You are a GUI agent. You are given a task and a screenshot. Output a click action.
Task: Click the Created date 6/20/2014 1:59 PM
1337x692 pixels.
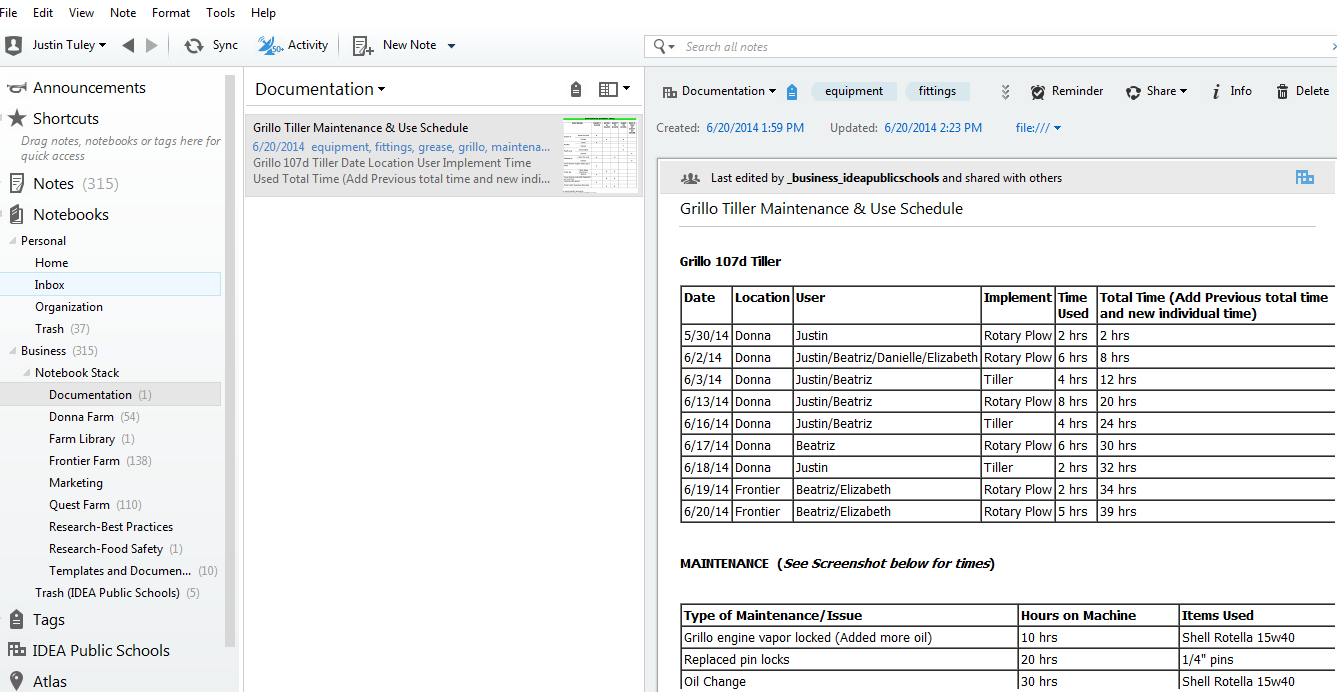pos(755,128)
